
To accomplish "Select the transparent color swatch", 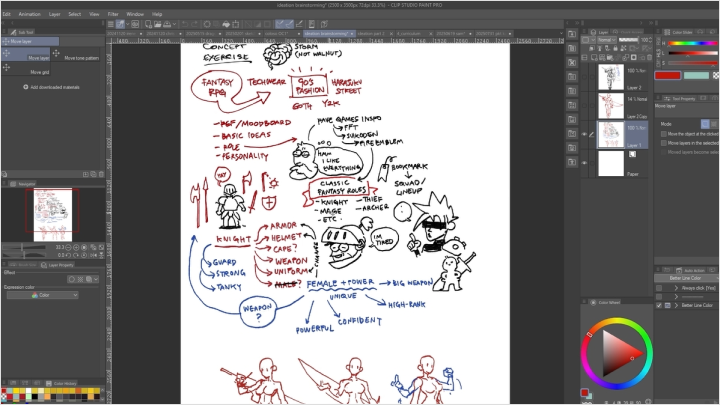I will pyautogui.click(x=716, y=75).
